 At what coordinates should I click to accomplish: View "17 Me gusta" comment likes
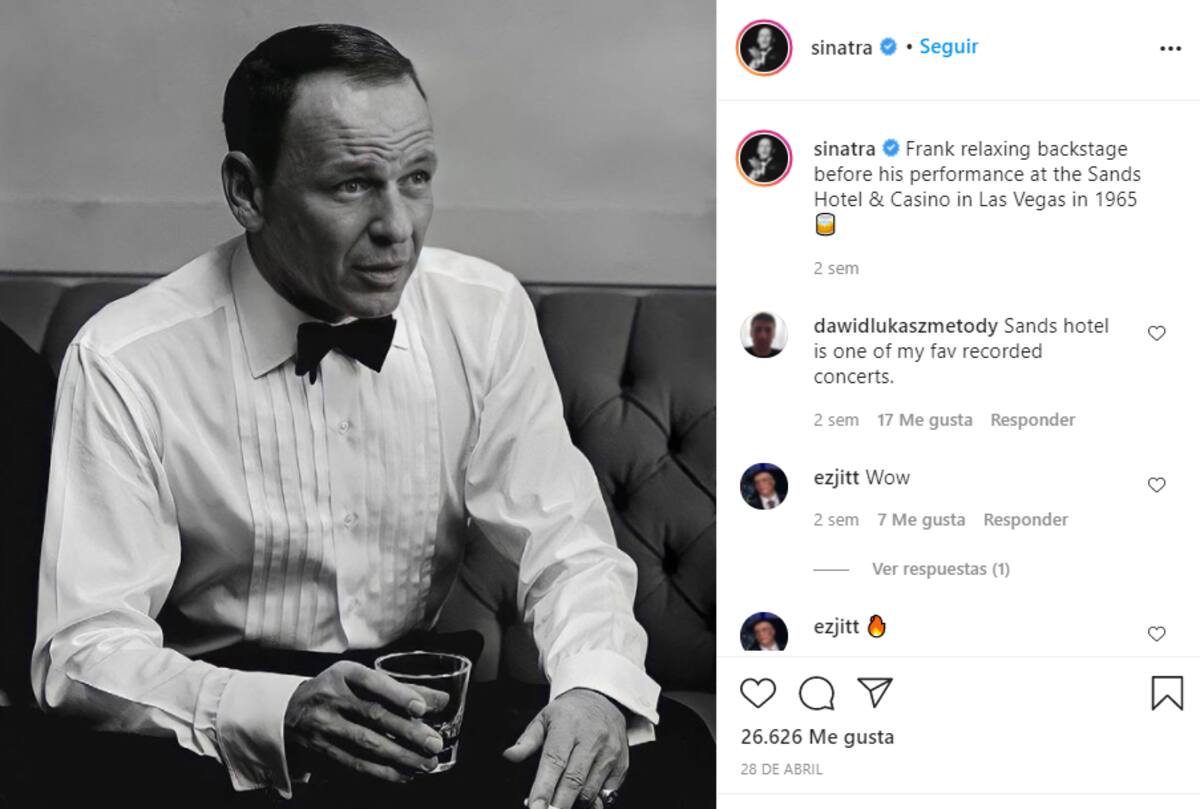[924, 420]
